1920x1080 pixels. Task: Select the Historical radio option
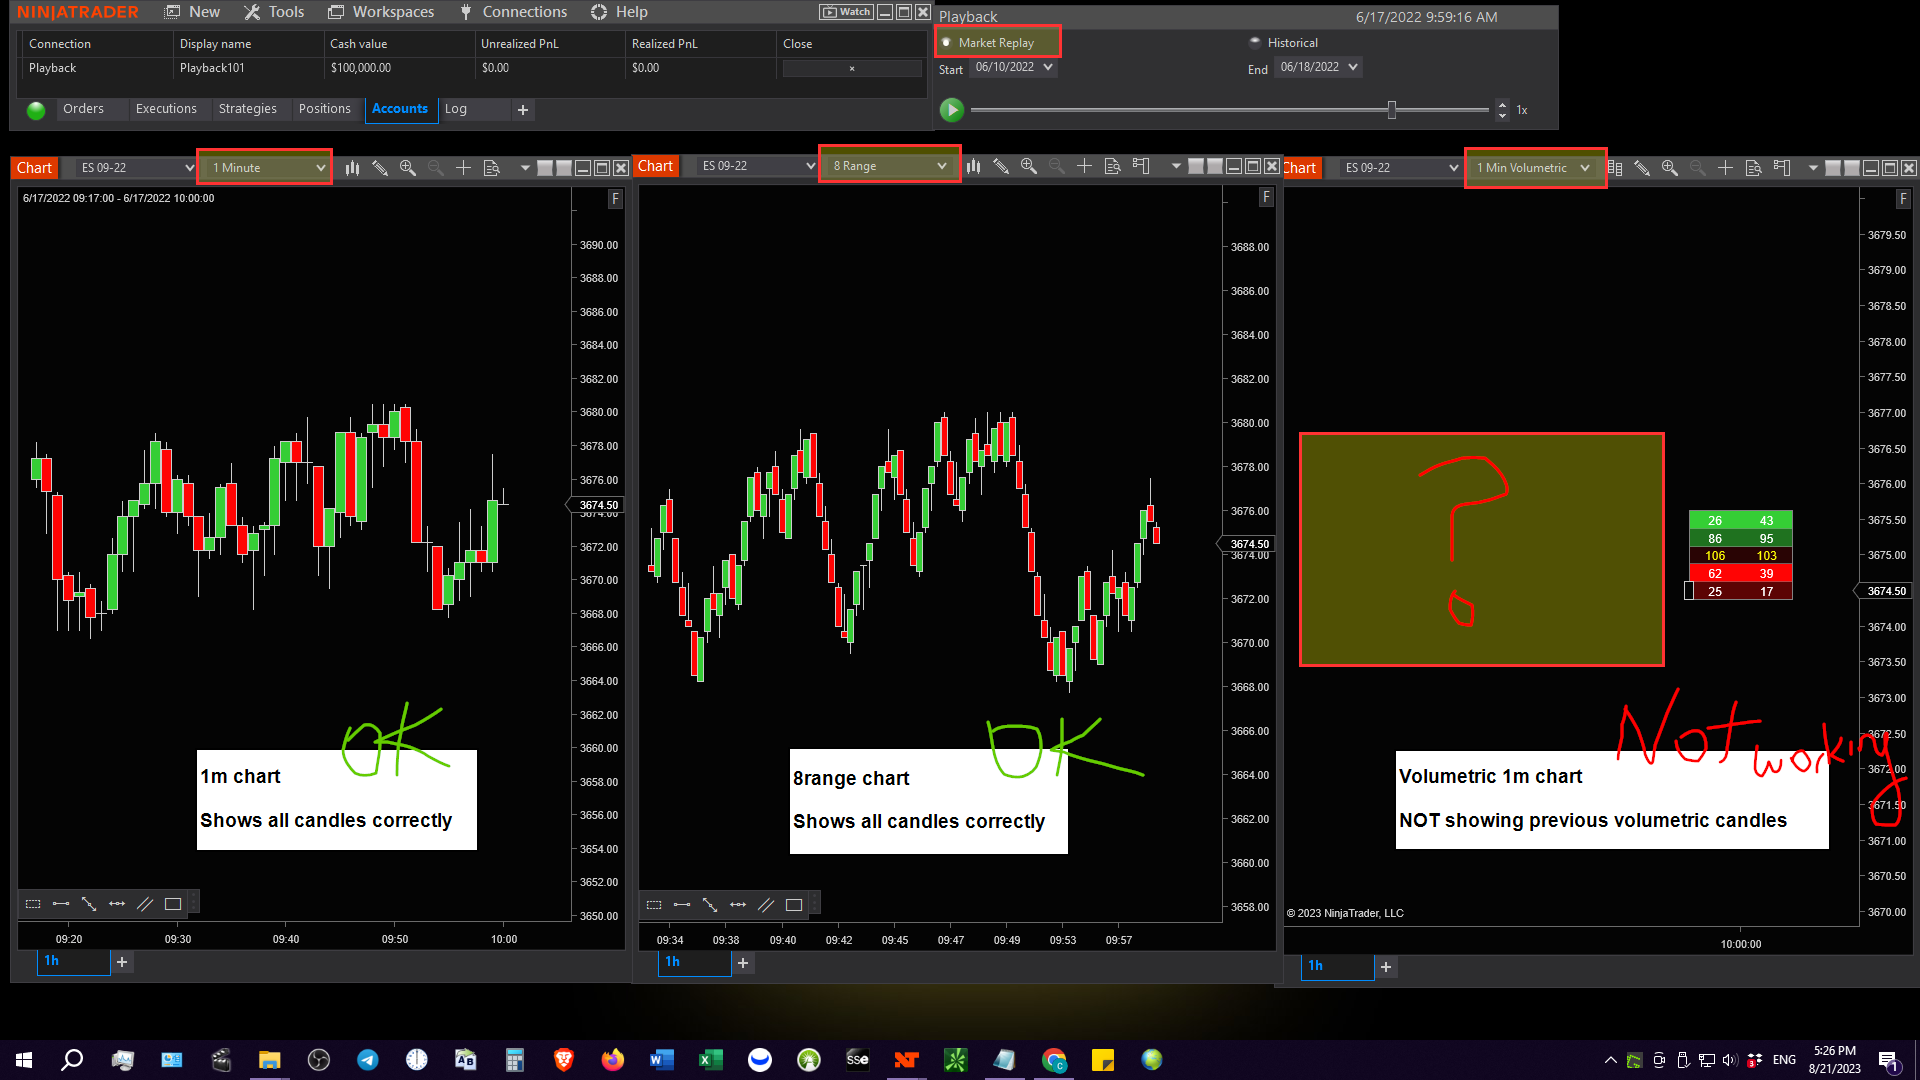1255,43
